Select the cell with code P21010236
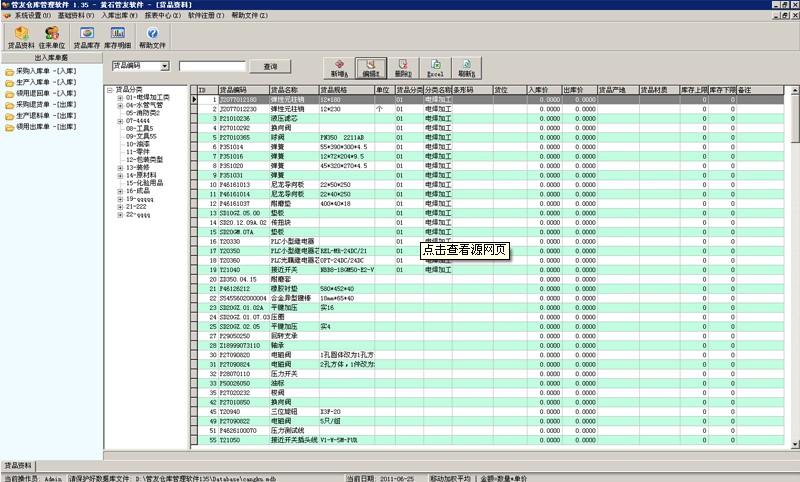The width and height of the screenshot is (800, 482). pyautogui.click(x=244, y=118)
